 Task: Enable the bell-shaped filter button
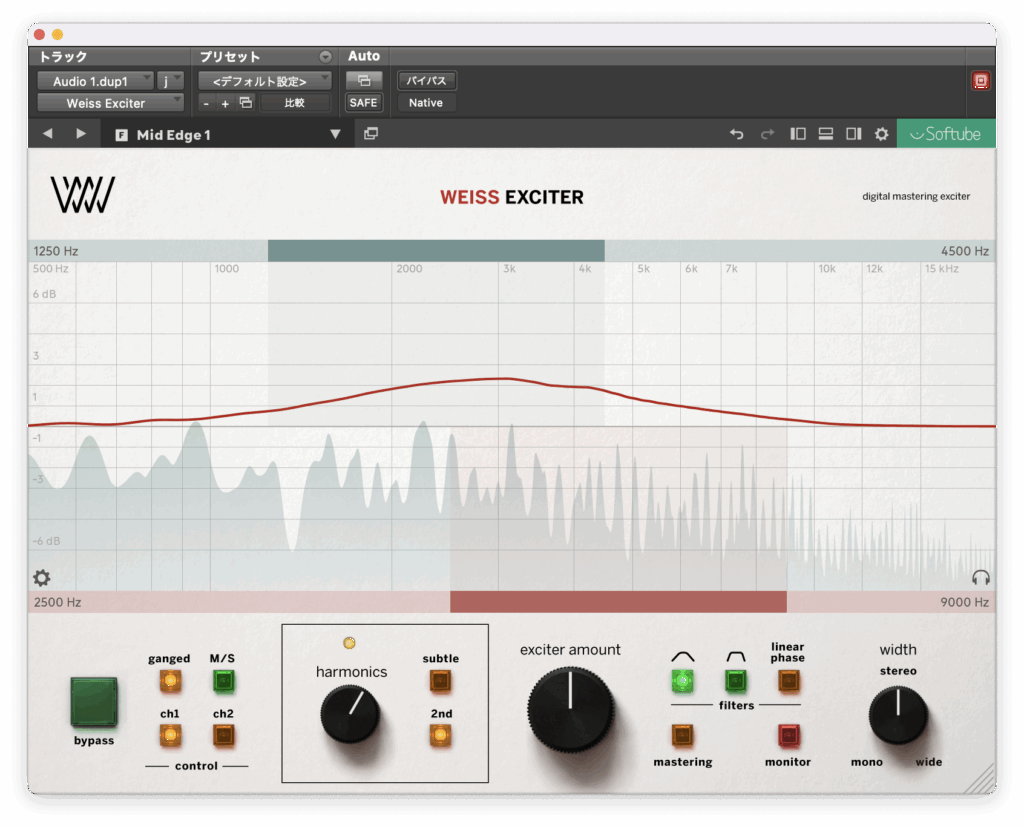click(682, 681)
